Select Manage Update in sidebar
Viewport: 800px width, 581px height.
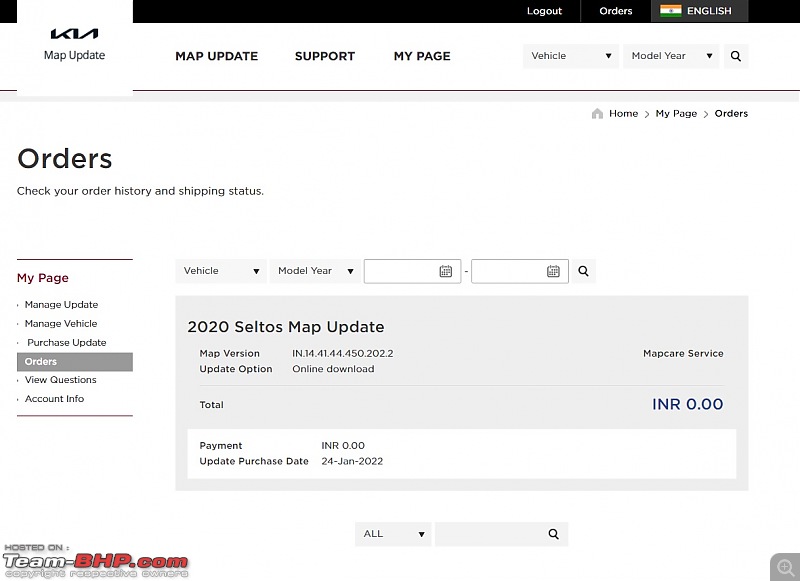(61, 305)
